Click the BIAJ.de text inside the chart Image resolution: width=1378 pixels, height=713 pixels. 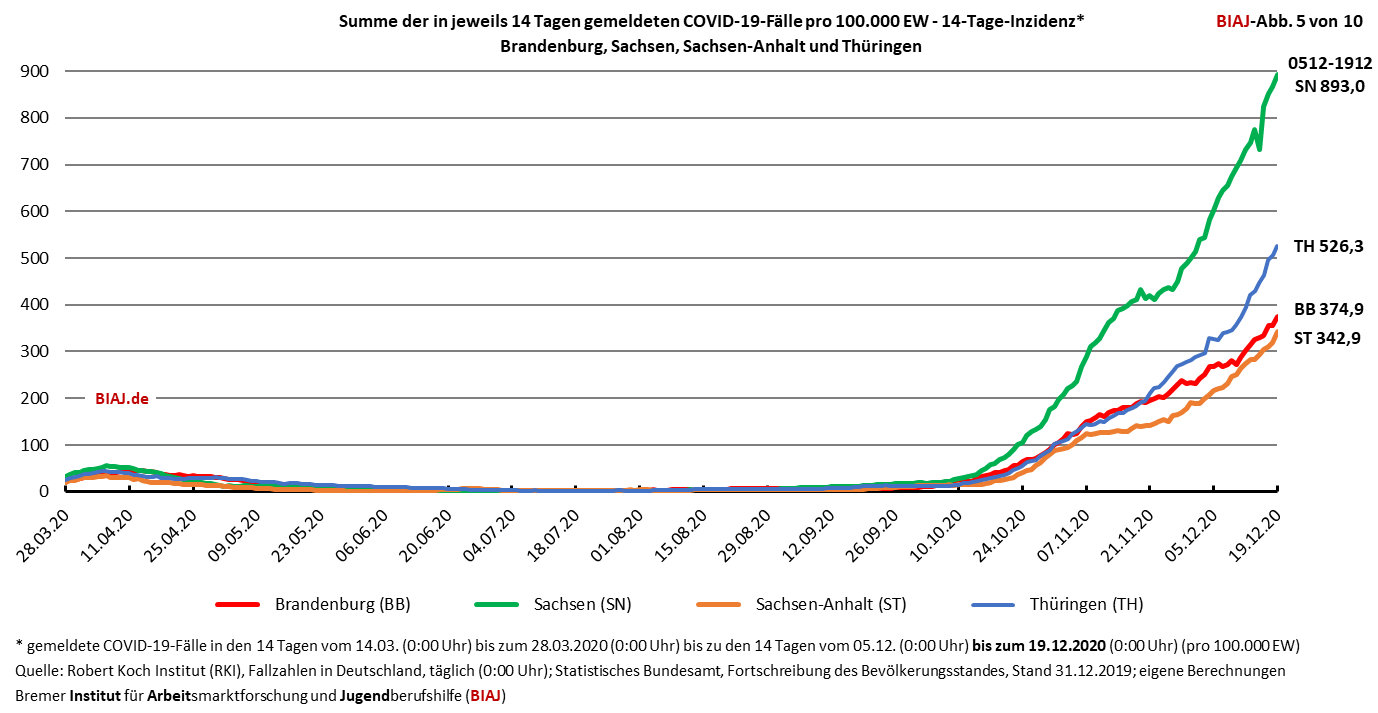click(x=122, y=398)
